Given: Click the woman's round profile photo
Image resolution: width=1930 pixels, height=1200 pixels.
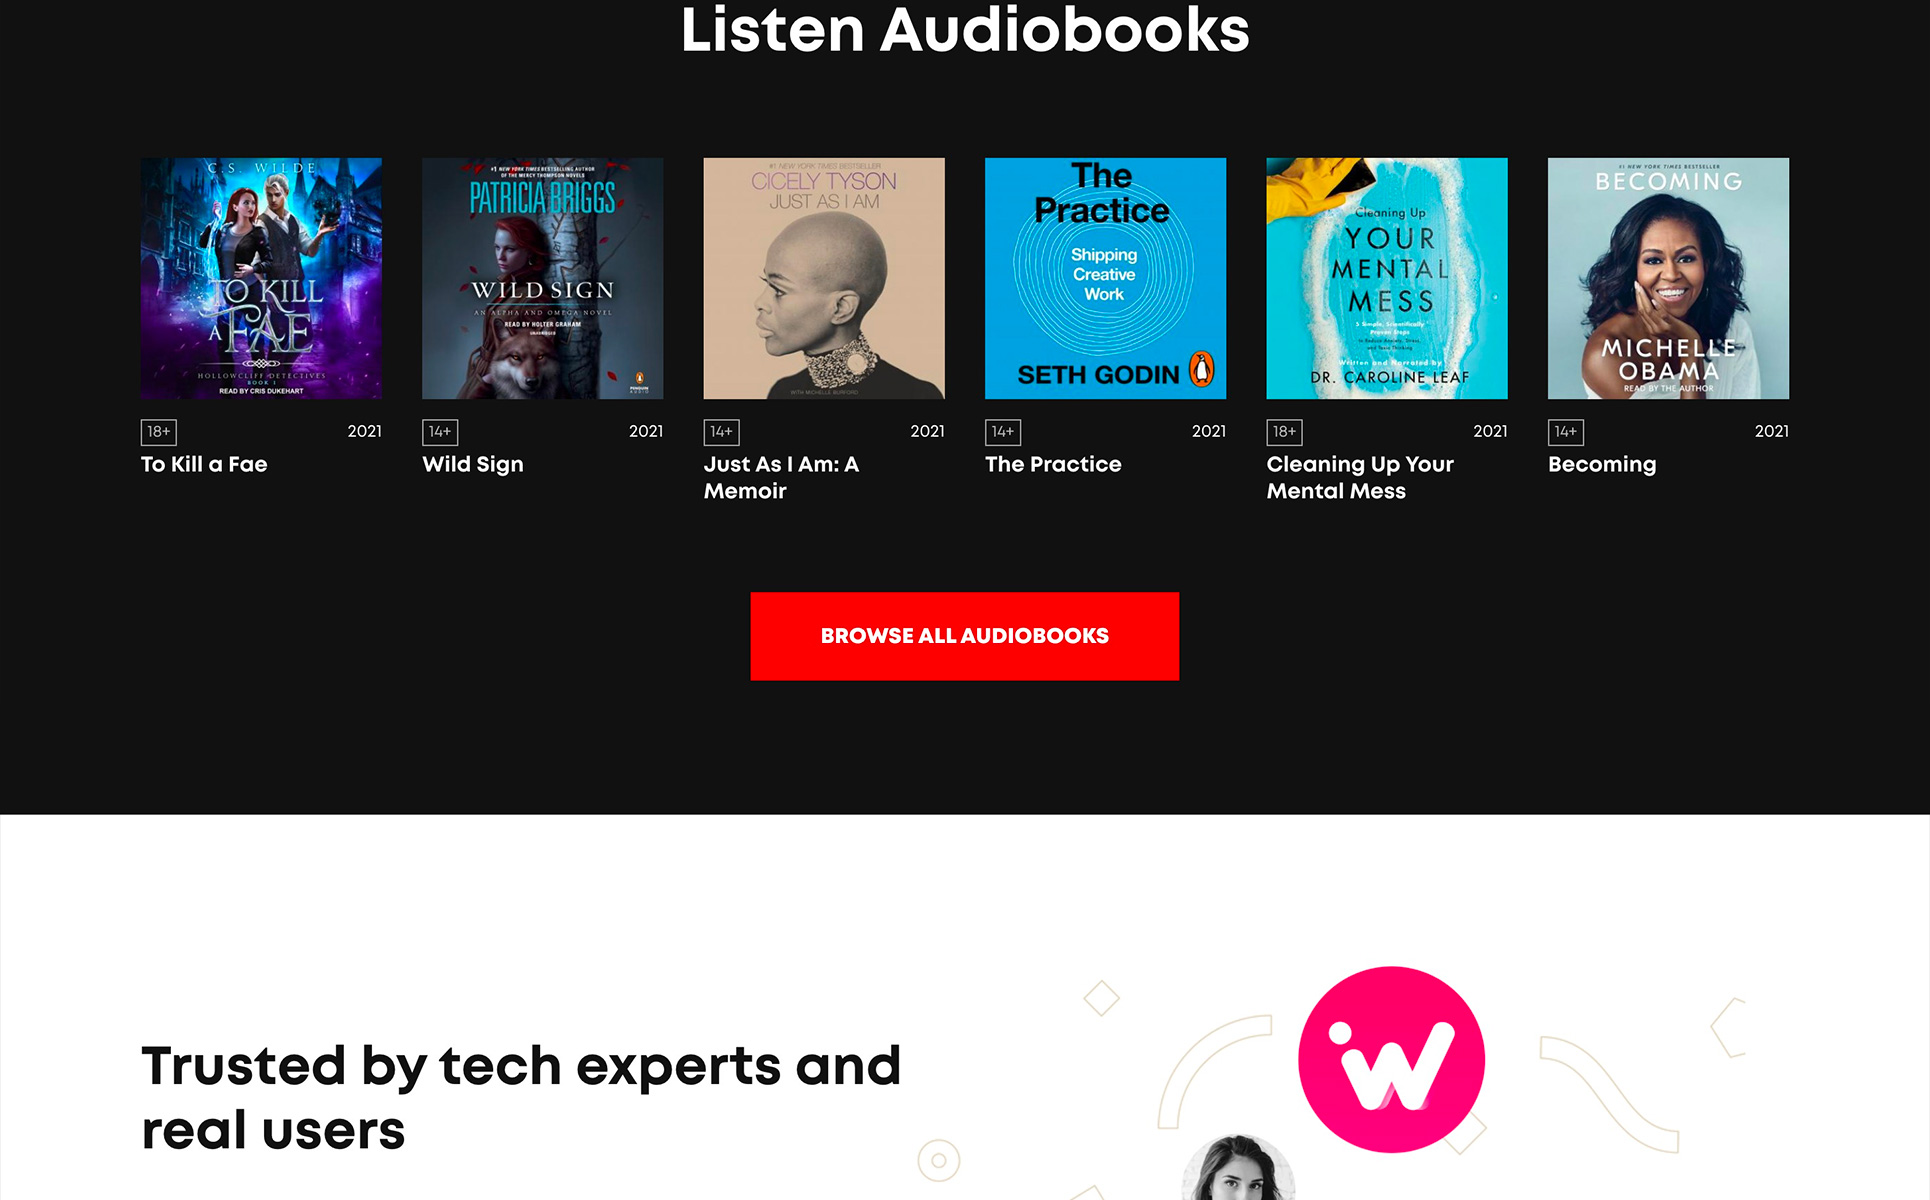Looking at the screenshot, I should click(x=1238, y=1168).
